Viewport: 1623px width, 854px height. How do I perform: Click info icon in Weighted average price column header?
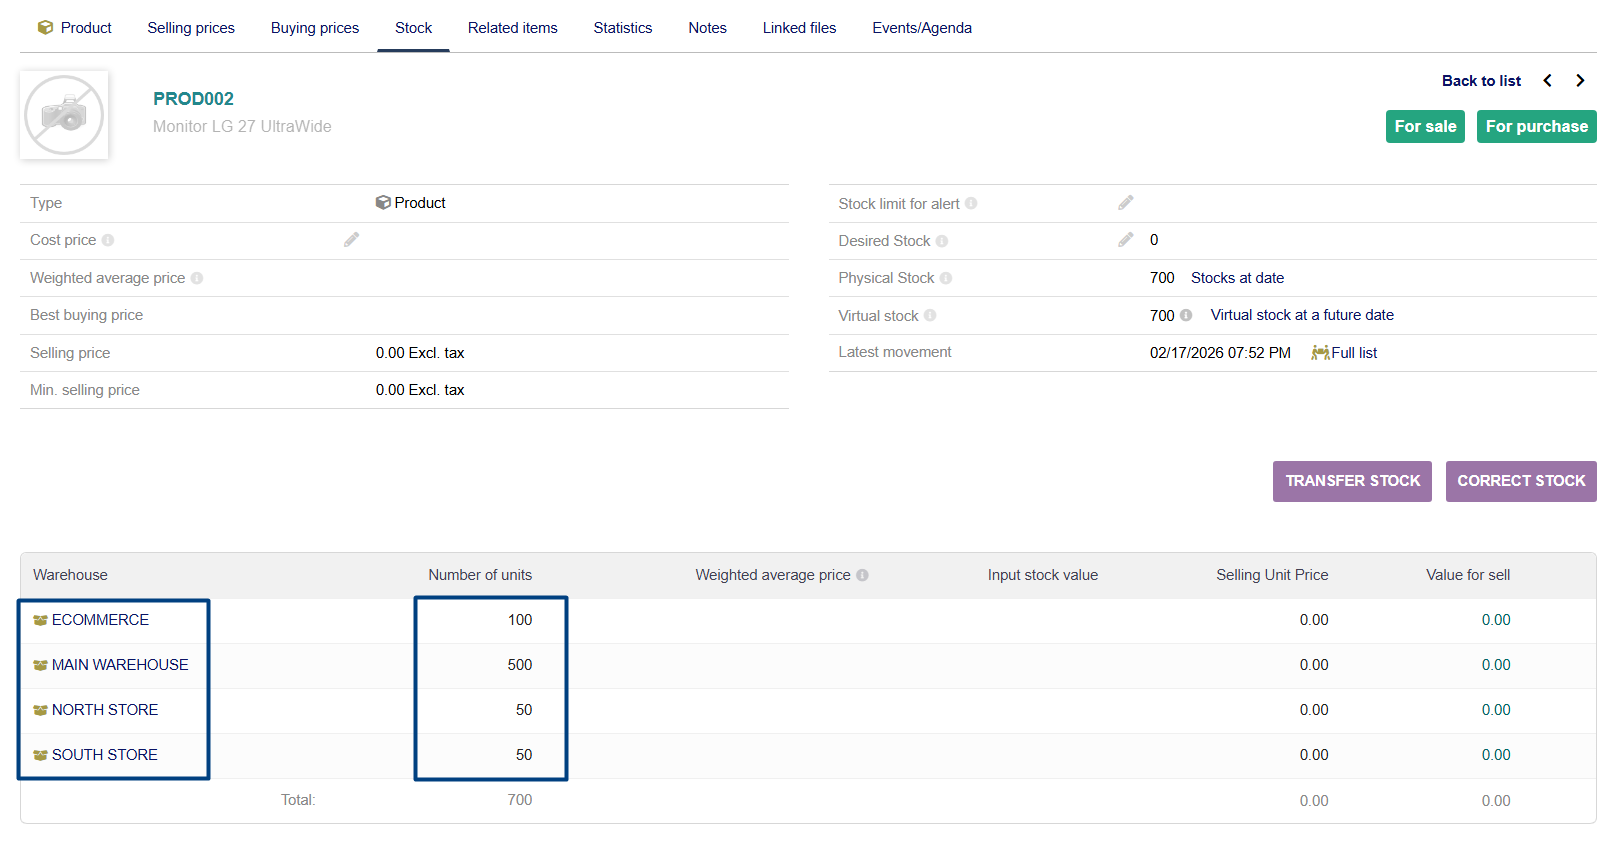862,575
